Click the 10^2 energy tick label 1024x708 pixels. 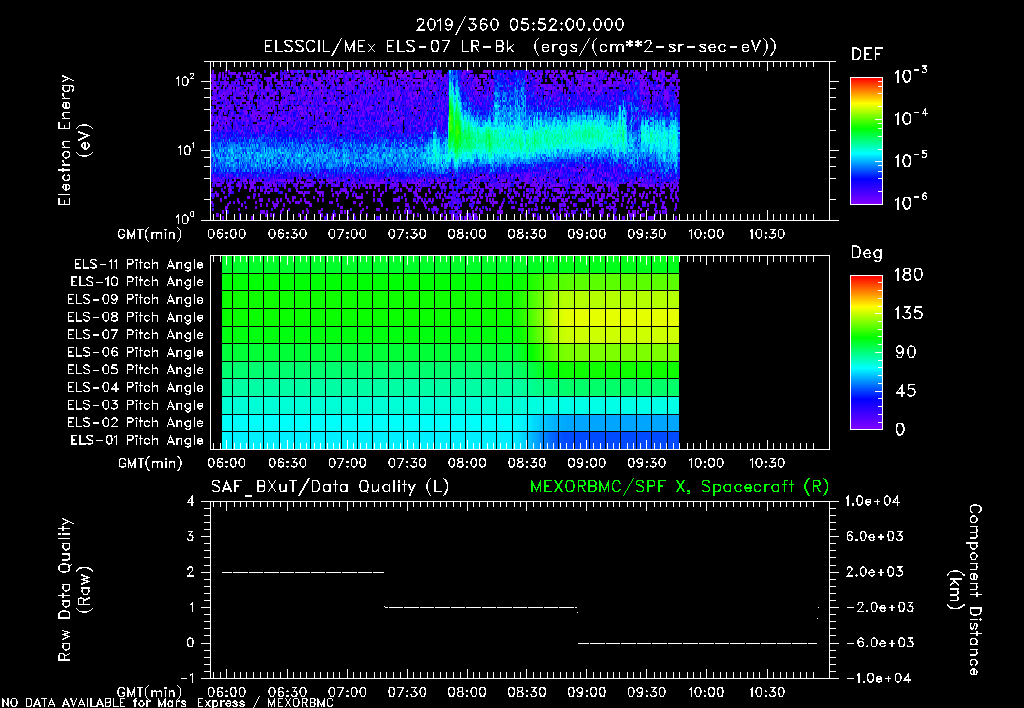[x=185, y=80]
